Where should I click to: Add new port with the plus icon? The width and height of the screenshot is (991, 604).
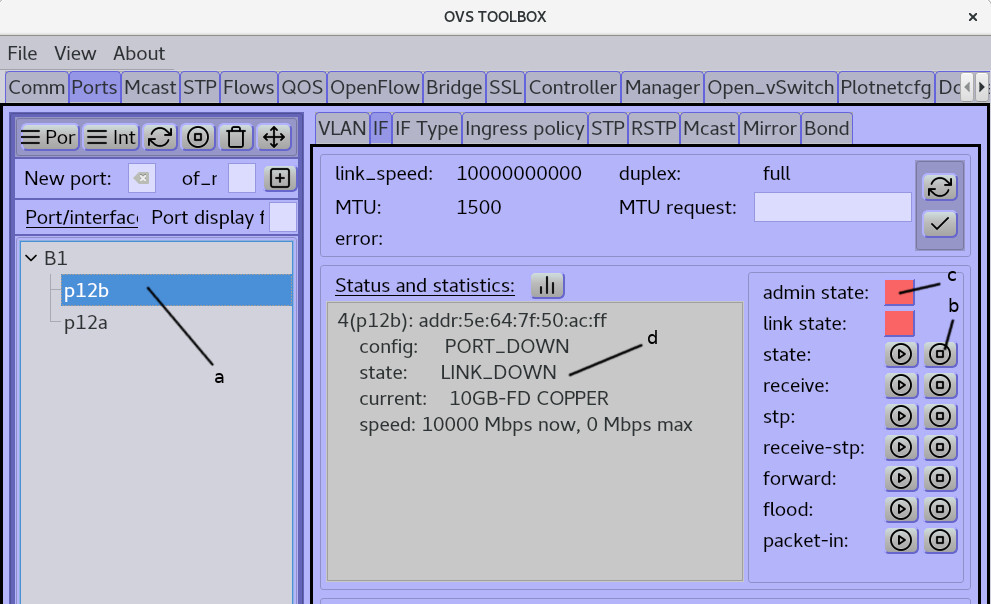(x=280, y=178)
